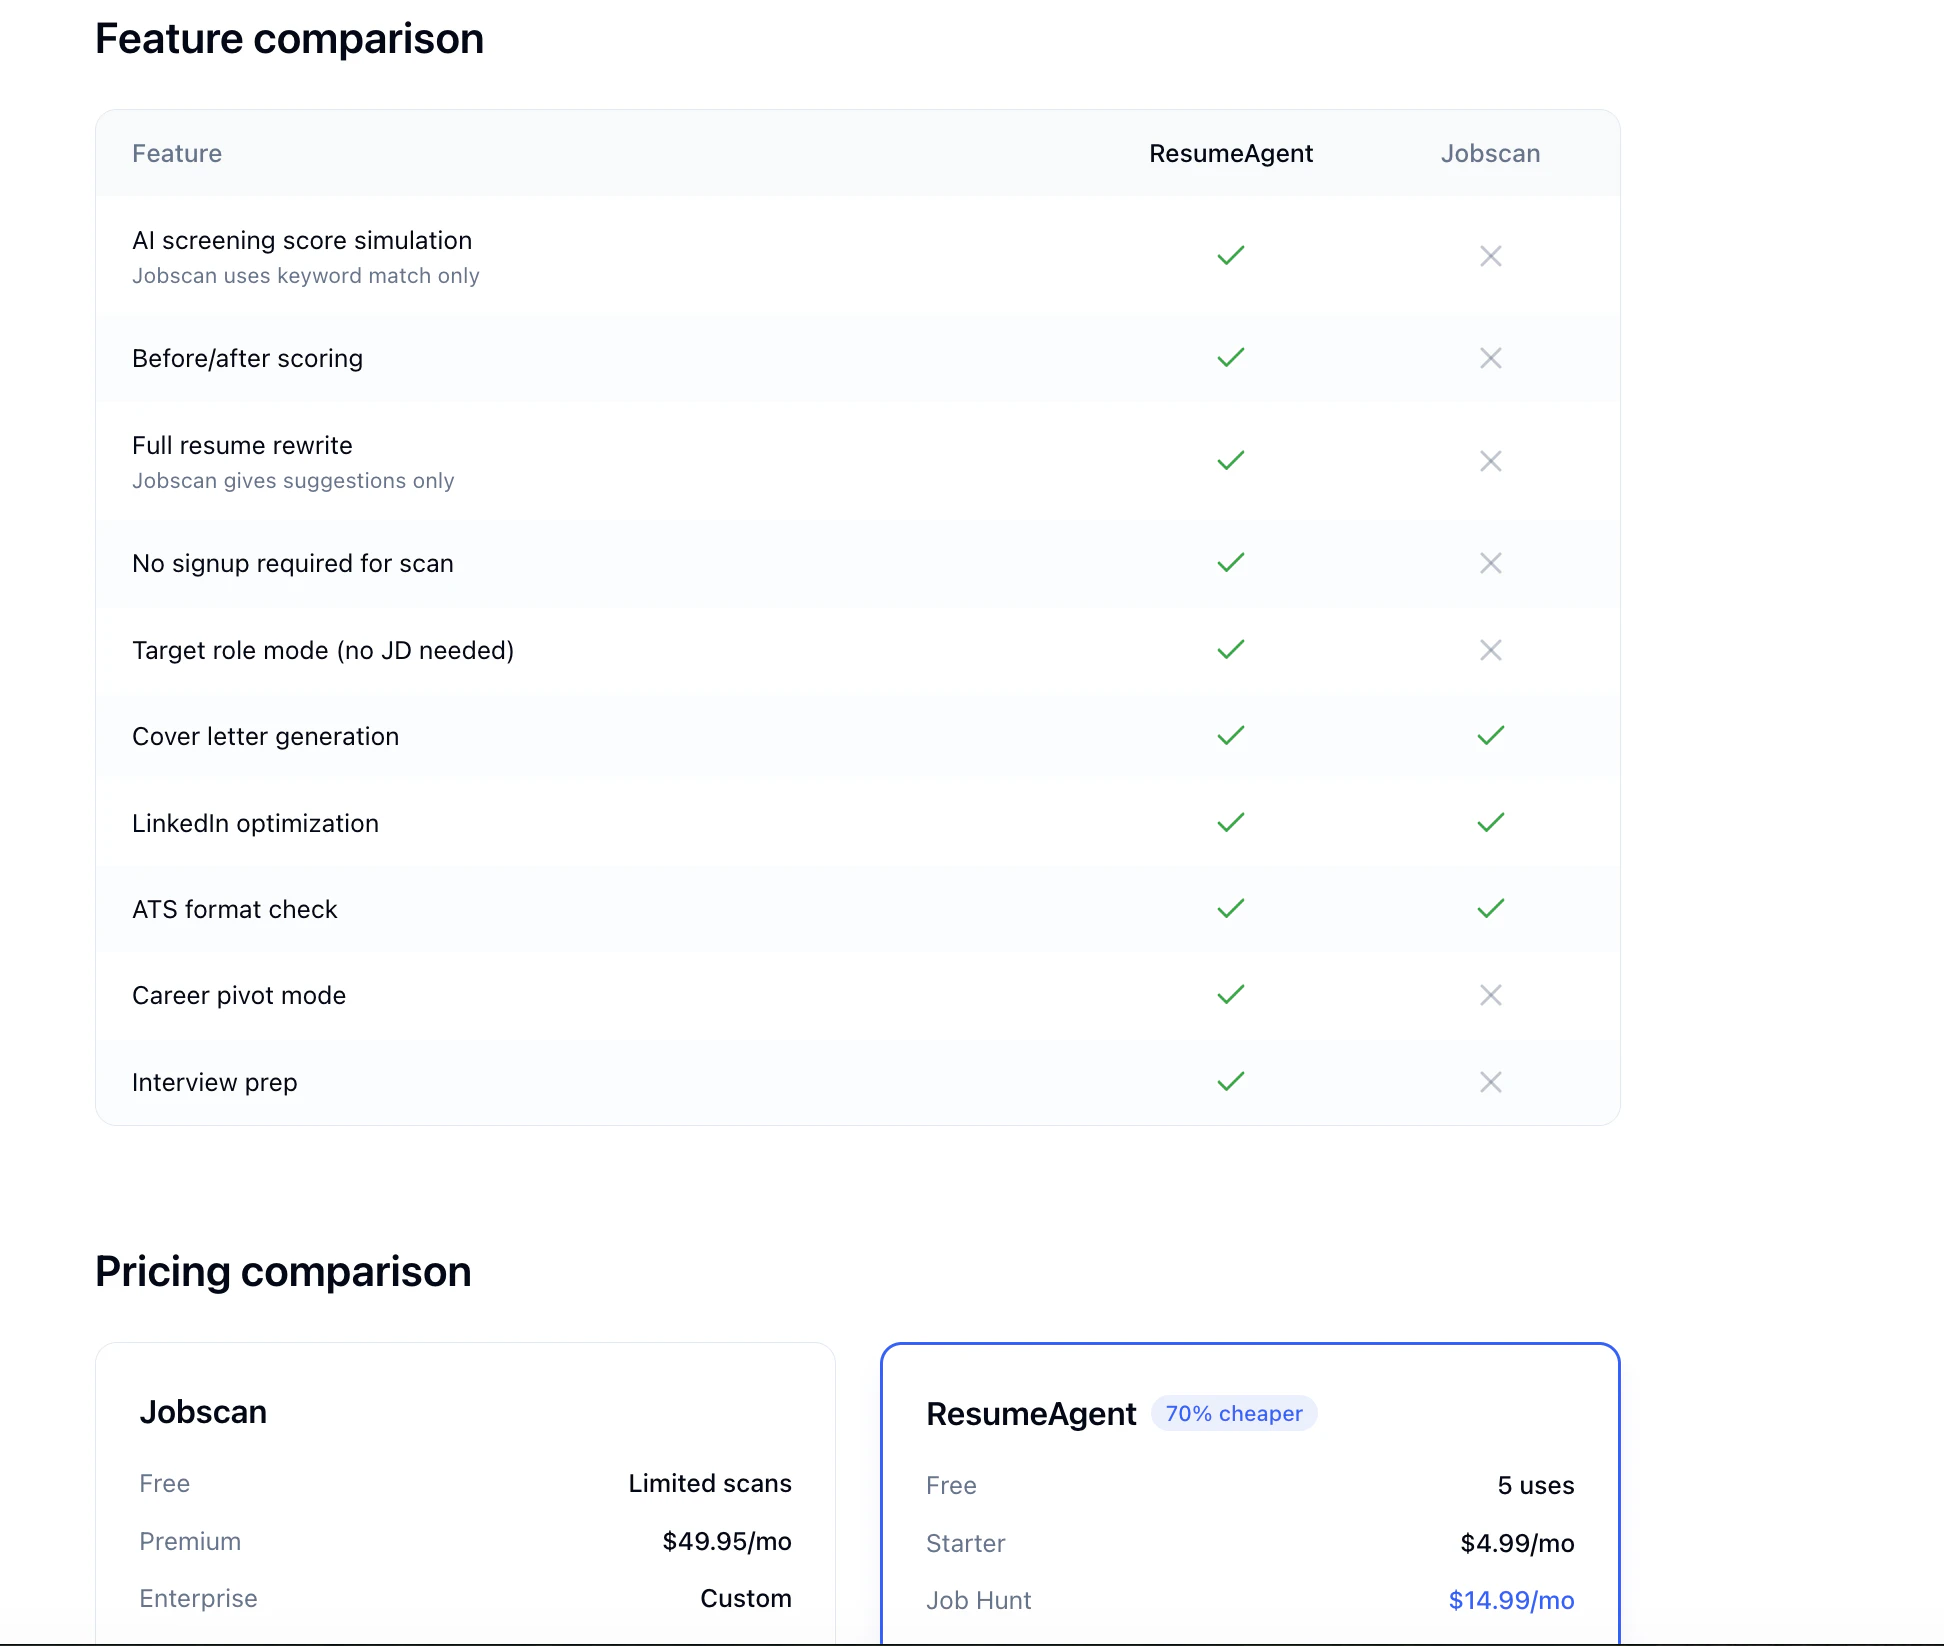Image resolution: width=1944 pixels, height=1646 pixels.
Task: Click ResumeAgent checkmark for ATS format check
Action: [1230, 909]
